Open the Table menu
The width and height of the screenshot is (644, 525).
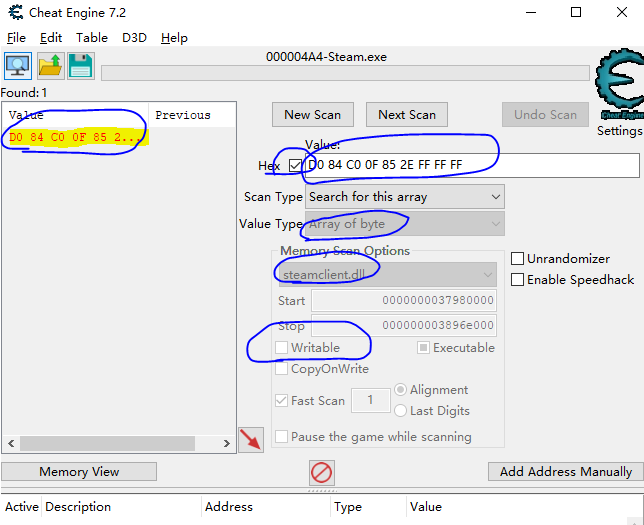point(92,38)
